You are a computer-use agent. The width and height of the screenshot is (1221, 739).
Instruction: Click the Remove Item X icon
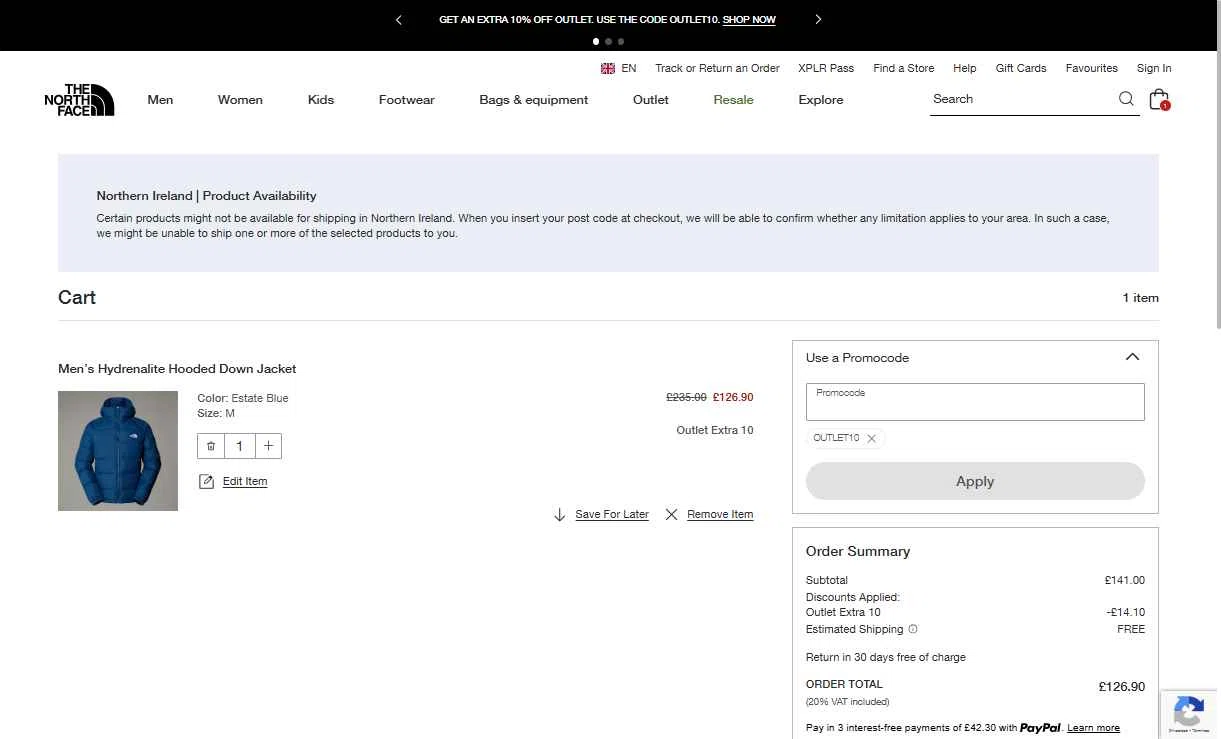click(672, 515)
